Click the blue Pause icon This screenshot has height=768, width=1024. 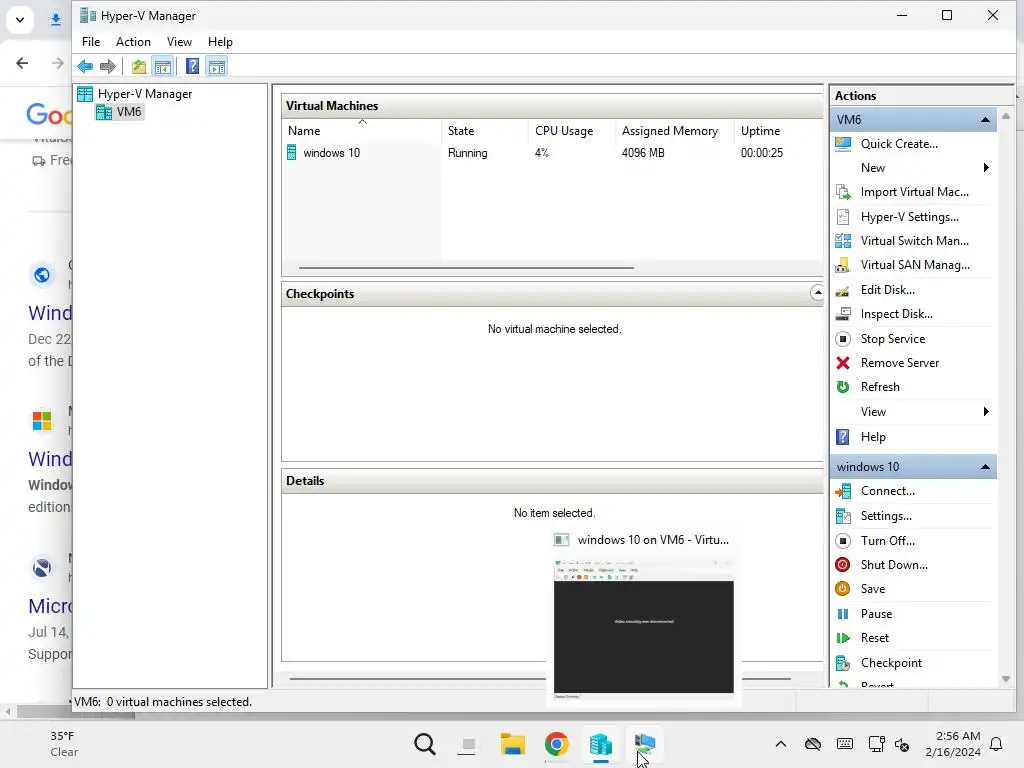click(x=843, y=614)
